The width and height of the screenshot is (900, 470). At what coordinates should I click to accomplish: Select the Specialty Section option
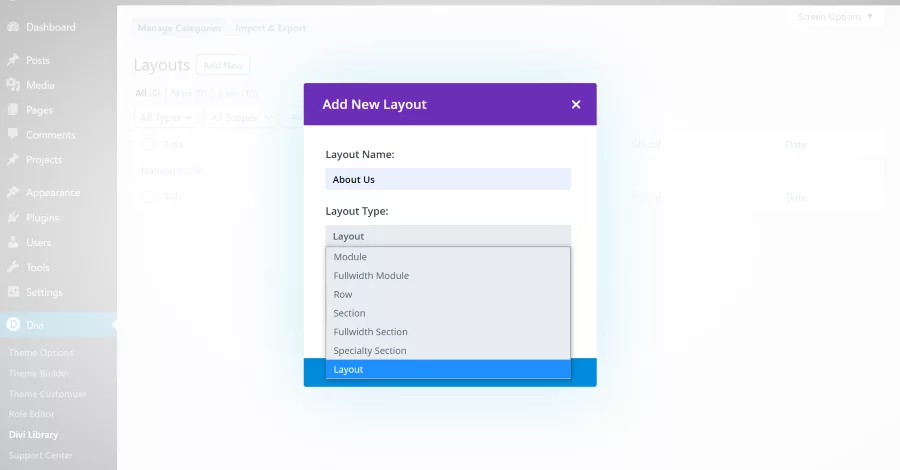click(448, 351)
